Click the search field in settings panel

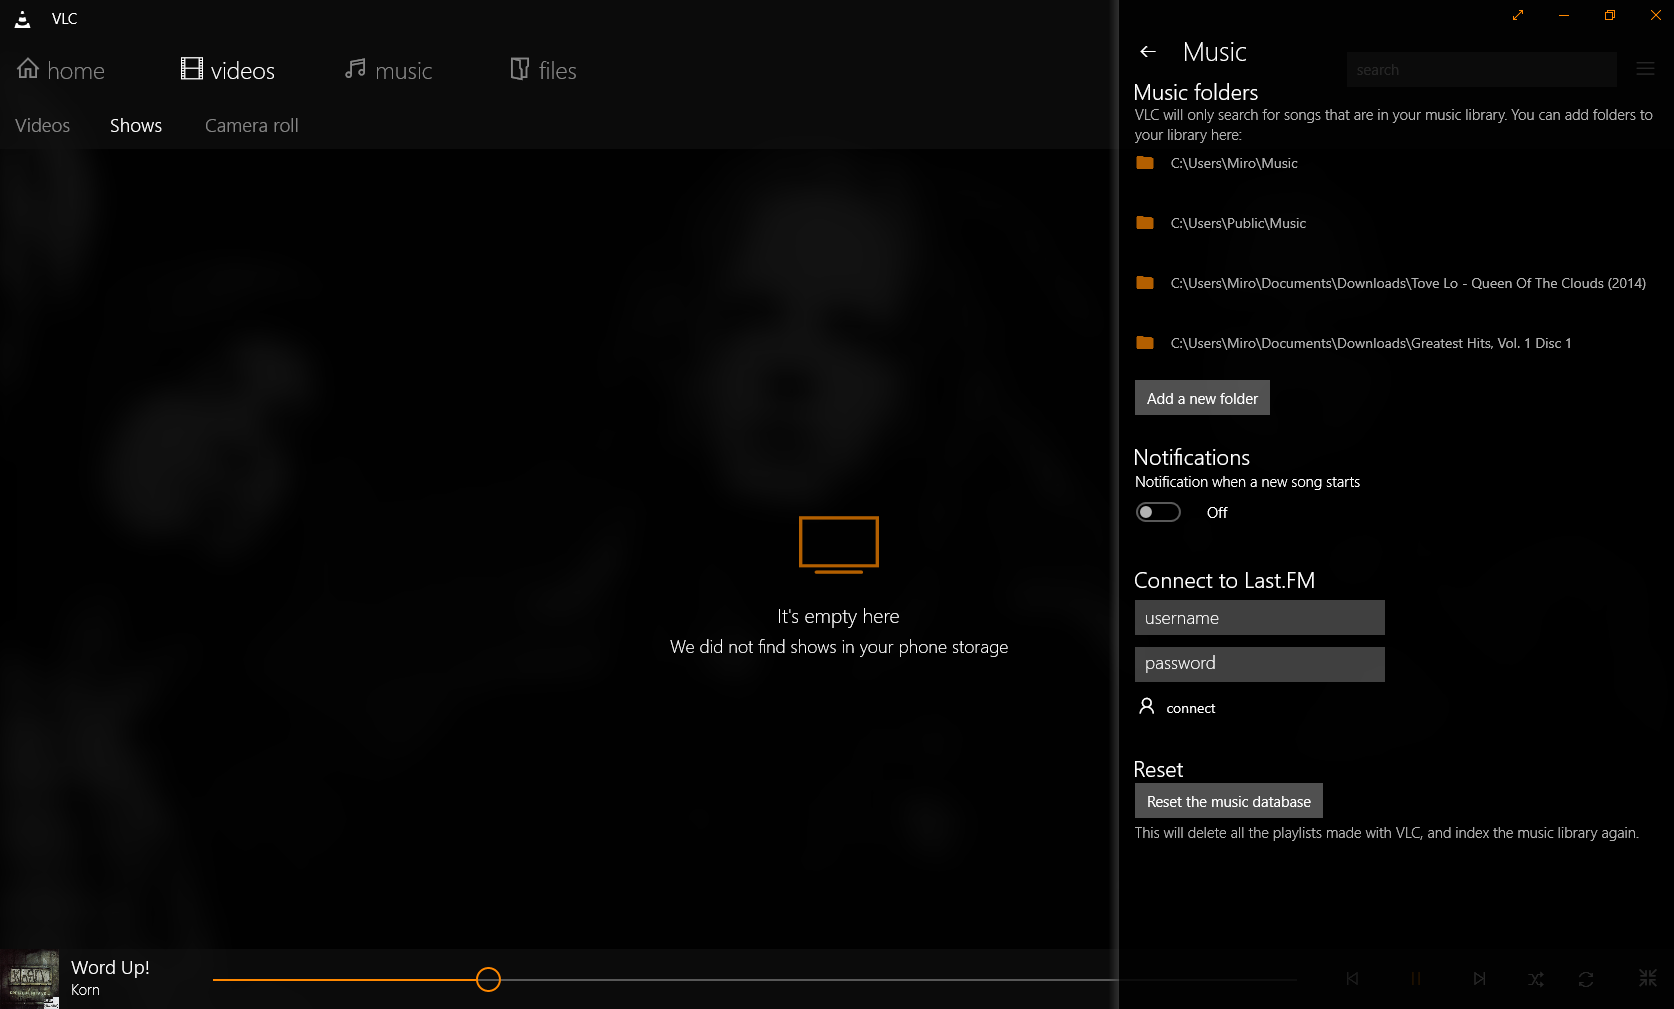(1481, 69)
